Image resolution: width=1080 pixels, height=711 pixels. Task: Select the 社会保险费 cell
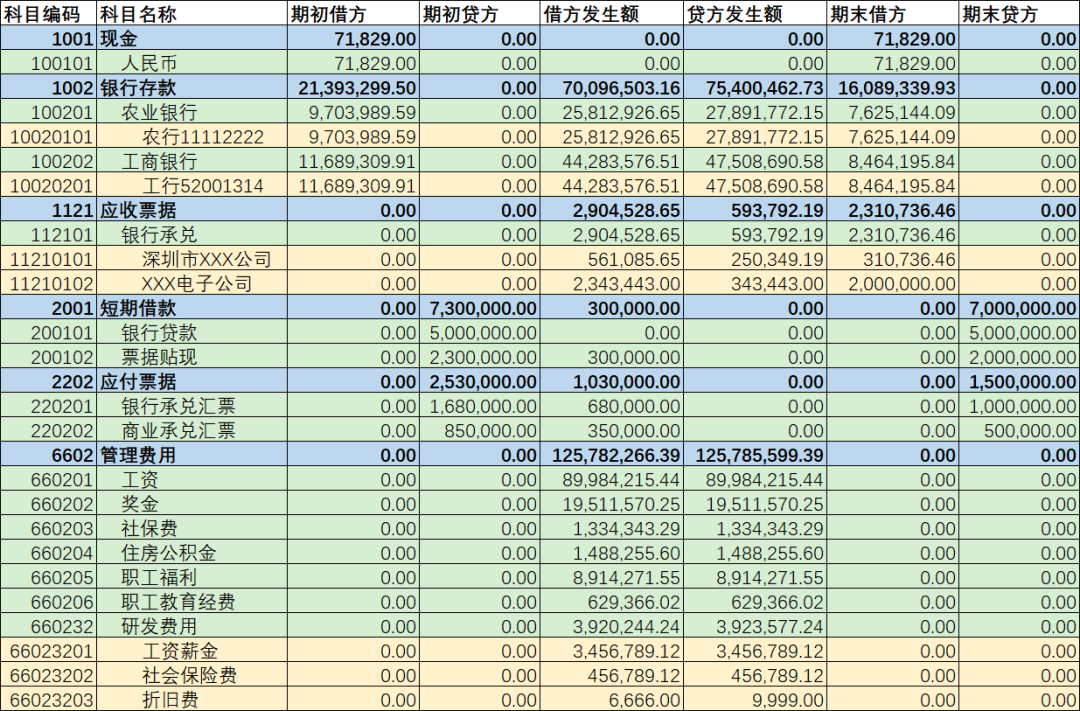click(x=191, y=674)
